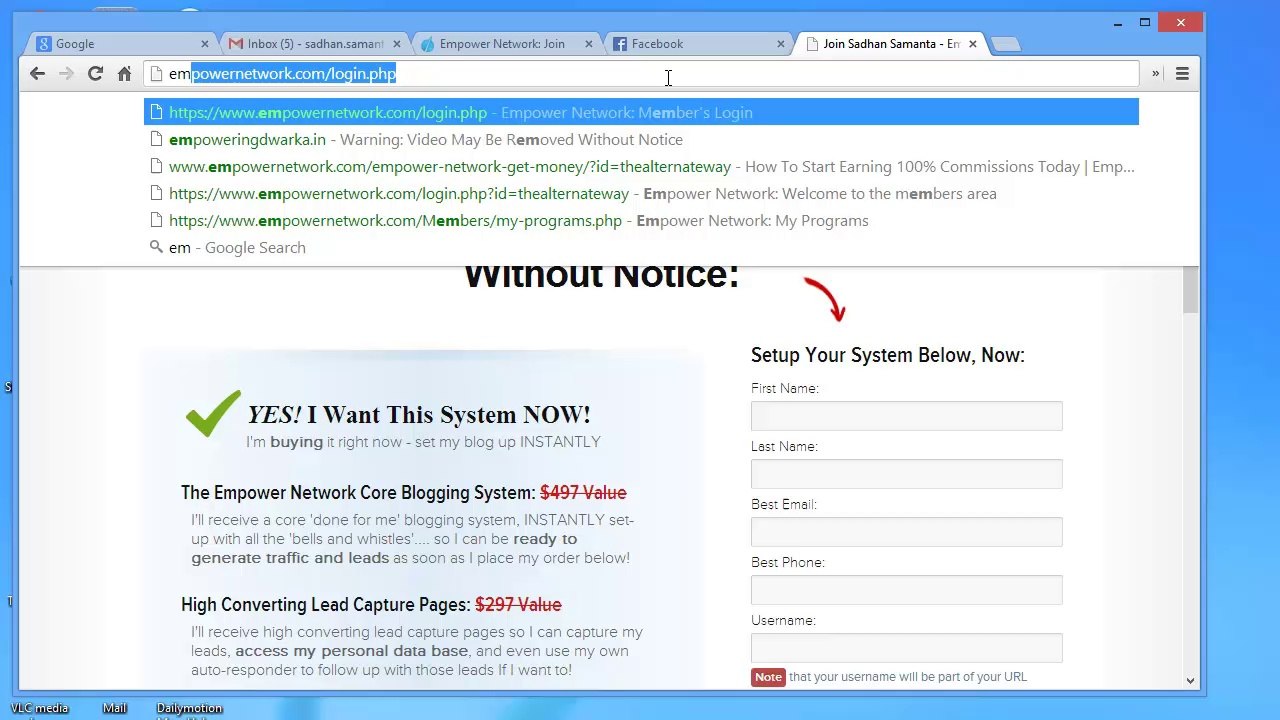Screen dimensions: 1280x720
Task: Click the '$297 Value' struck-through price
Action: tap(518, 605)
